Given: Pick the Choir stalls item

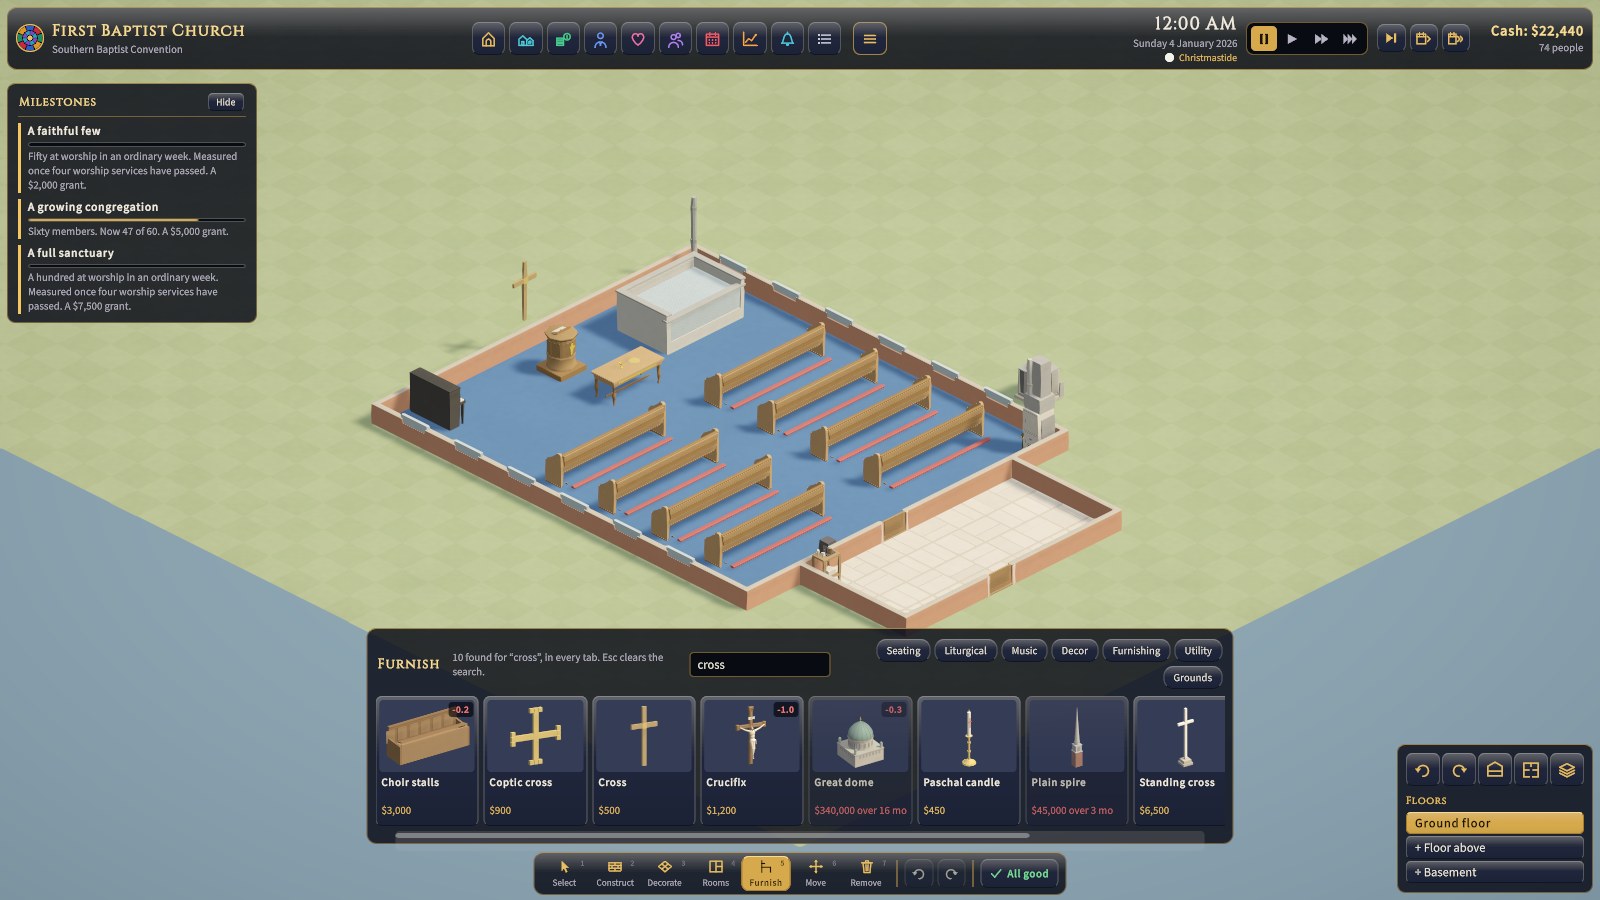Looking at the screenshot, I should 427,760.
